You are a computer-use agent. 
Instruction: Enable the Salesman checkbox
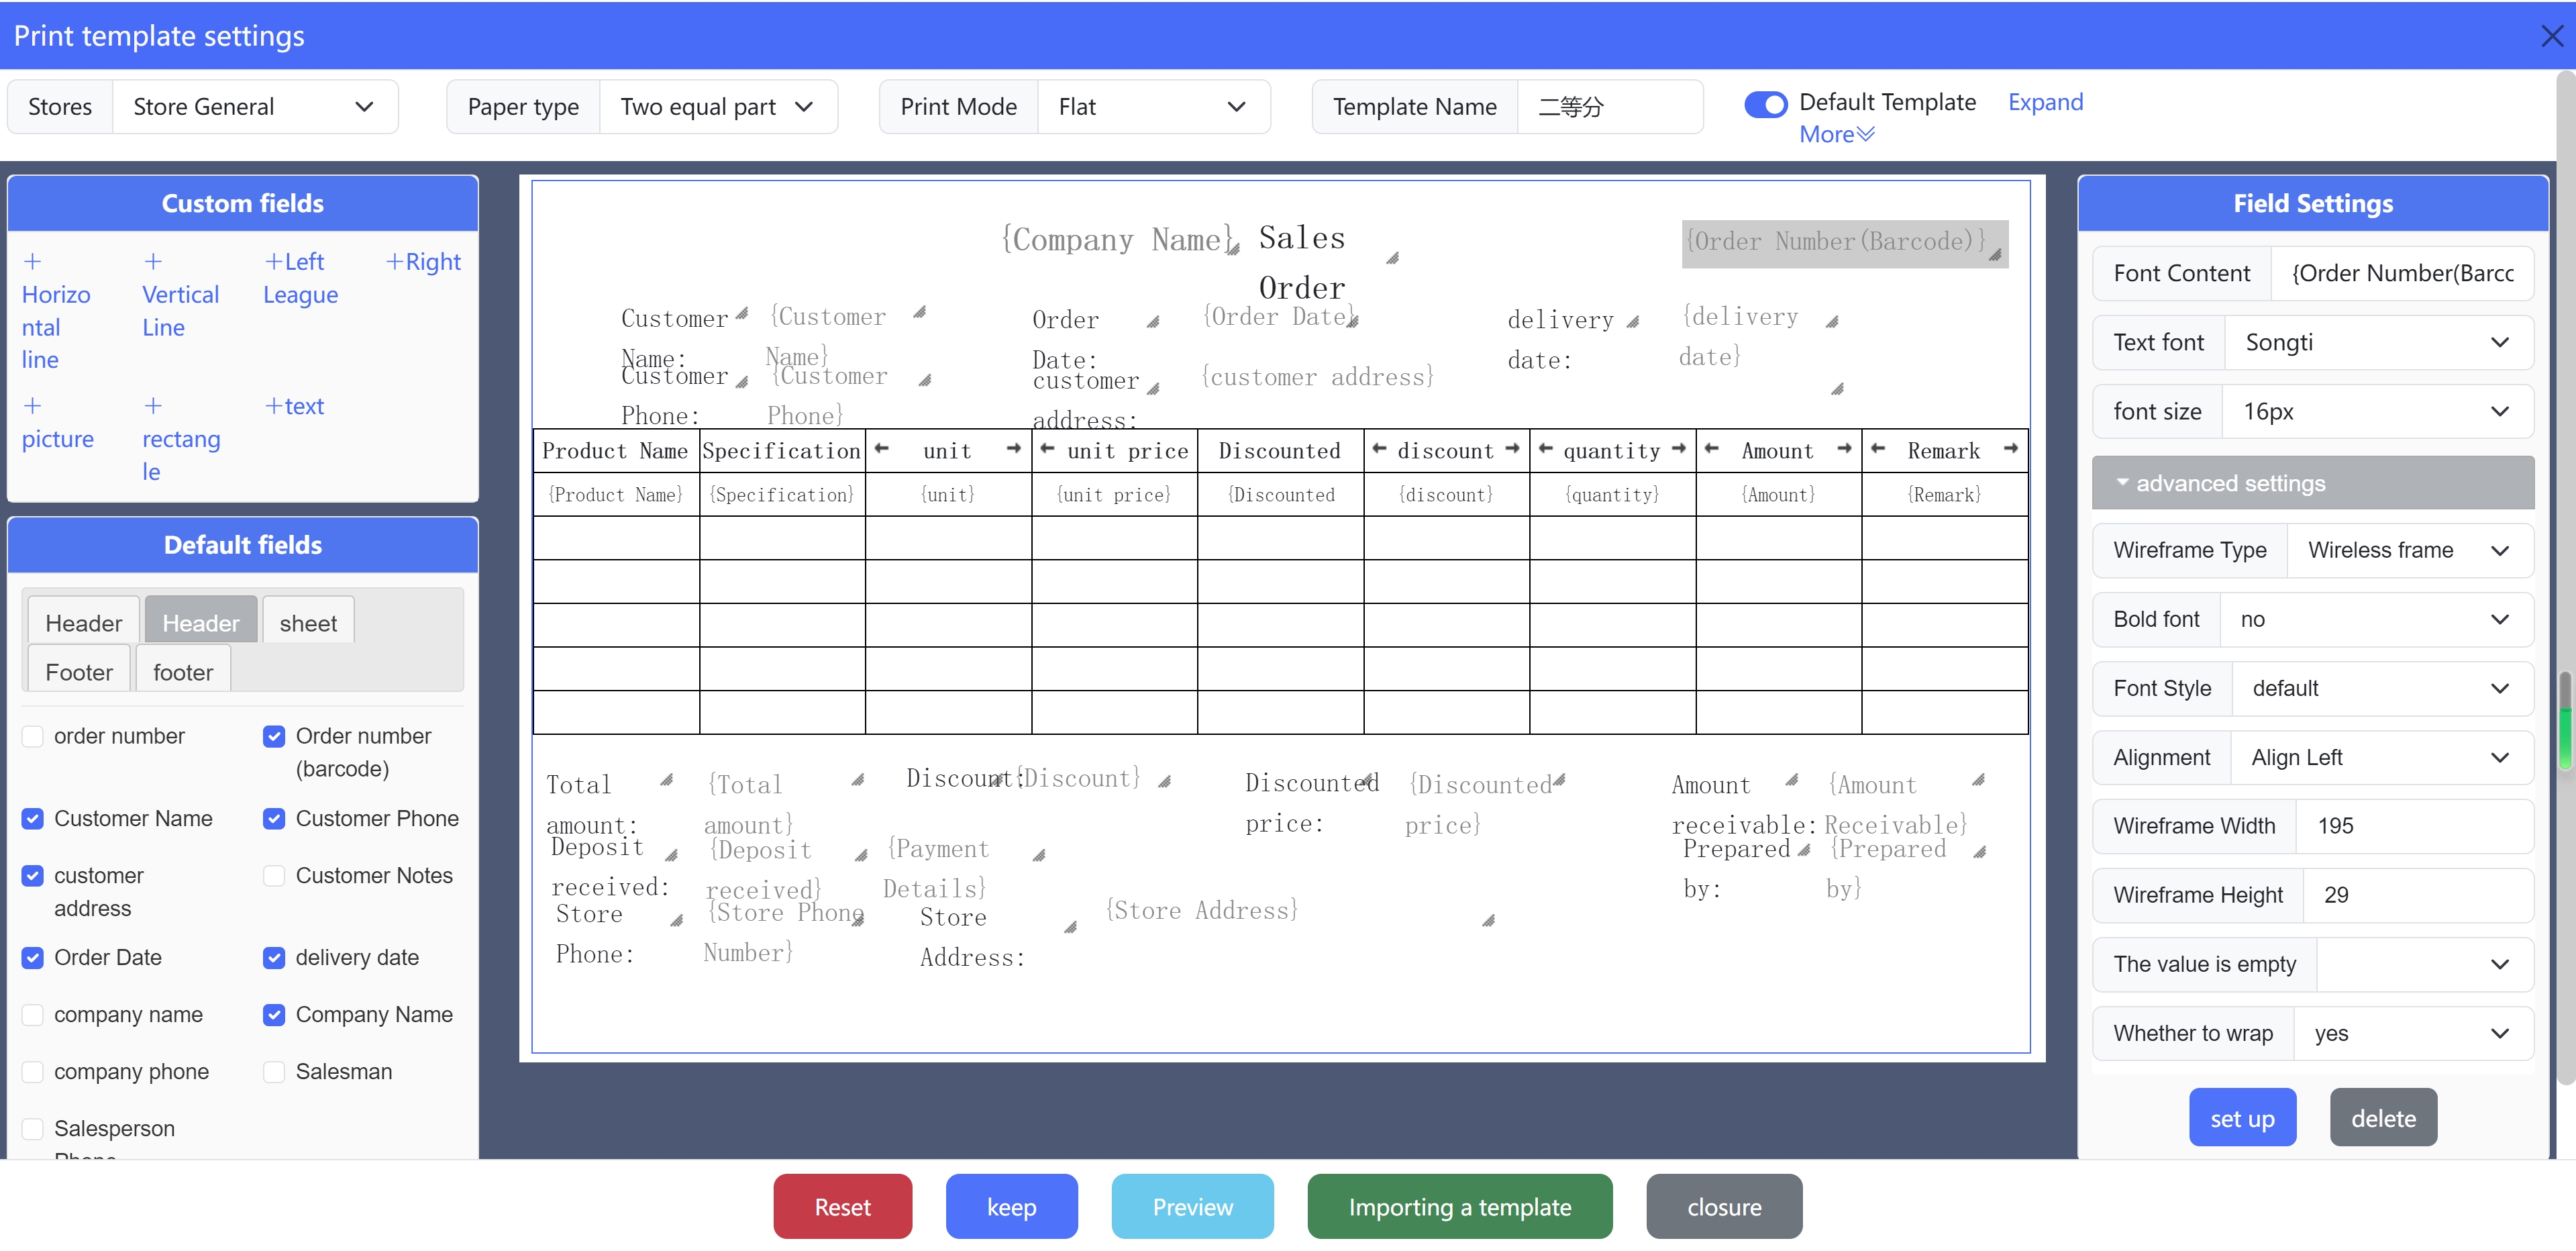[274, 1072]
